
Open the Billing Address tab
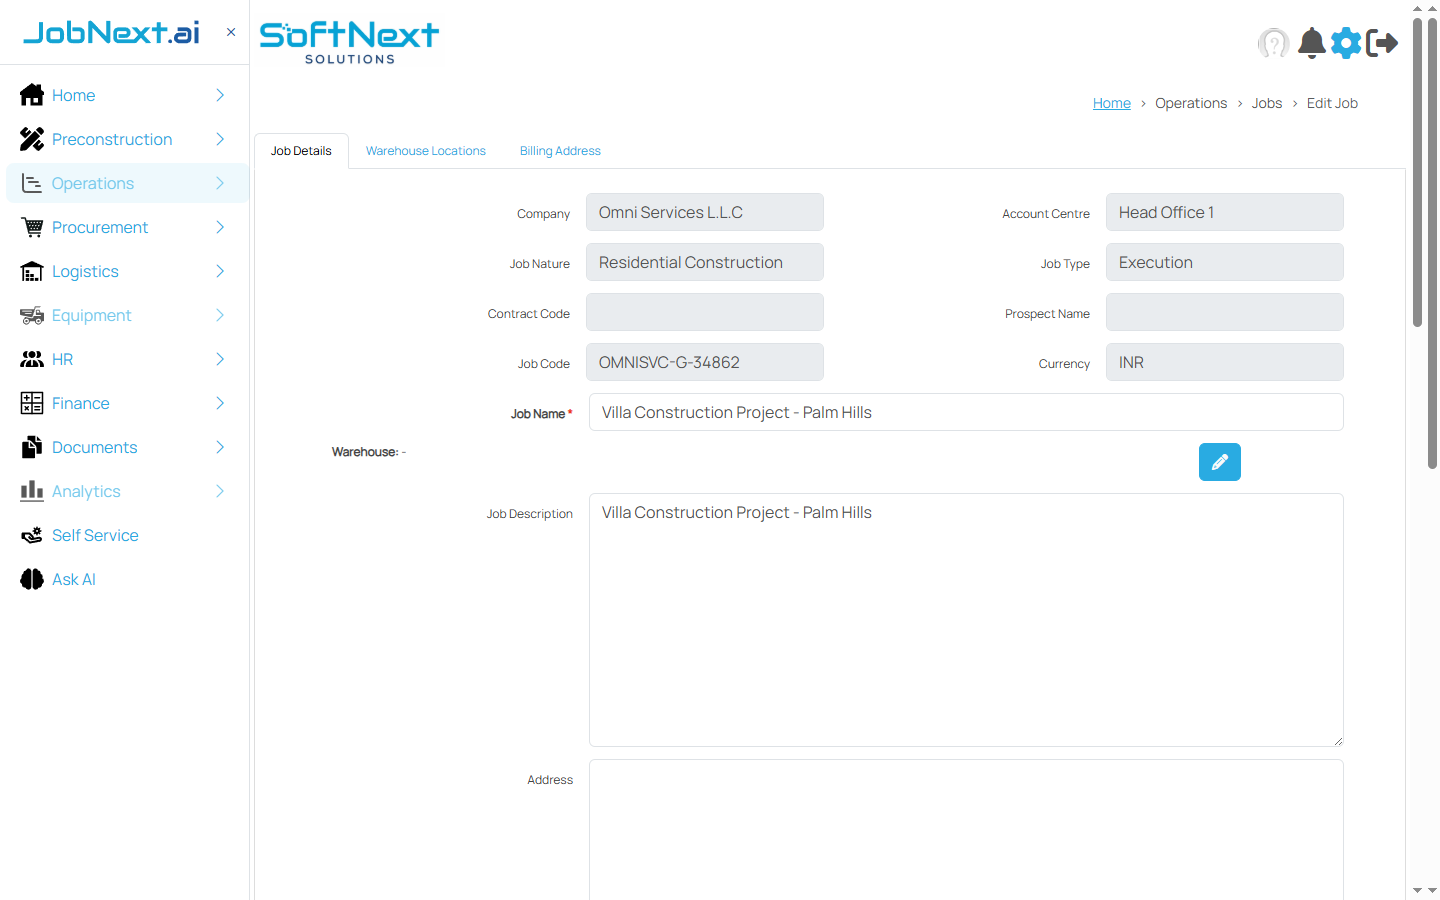coord(559,150)
